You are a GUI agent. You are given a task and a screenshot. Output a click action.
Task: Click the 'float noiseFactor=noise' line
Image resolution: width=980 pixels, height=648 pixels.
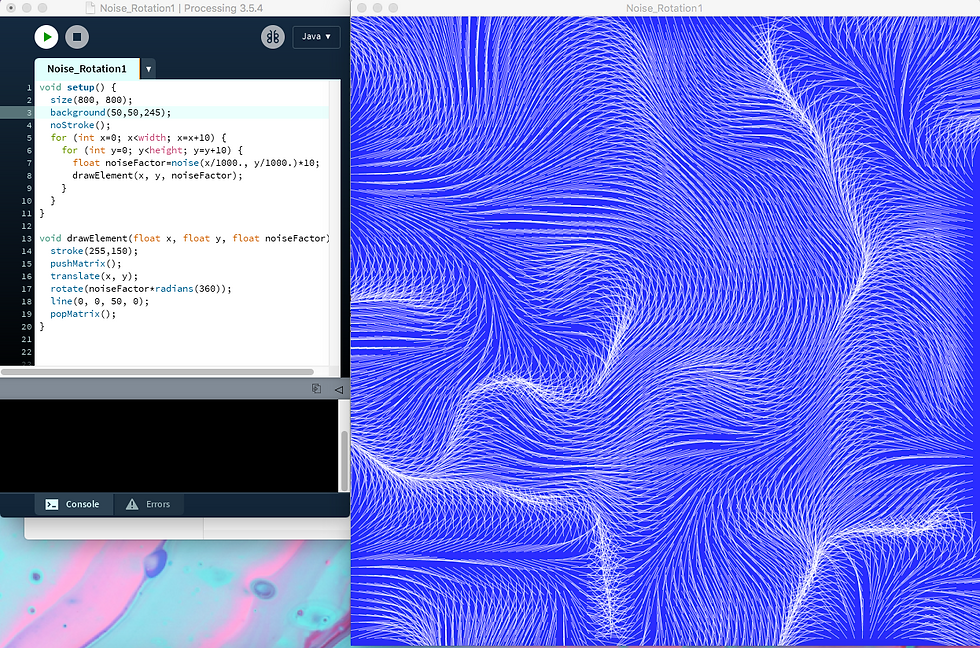pyautogui.click(x=196, y=162)
